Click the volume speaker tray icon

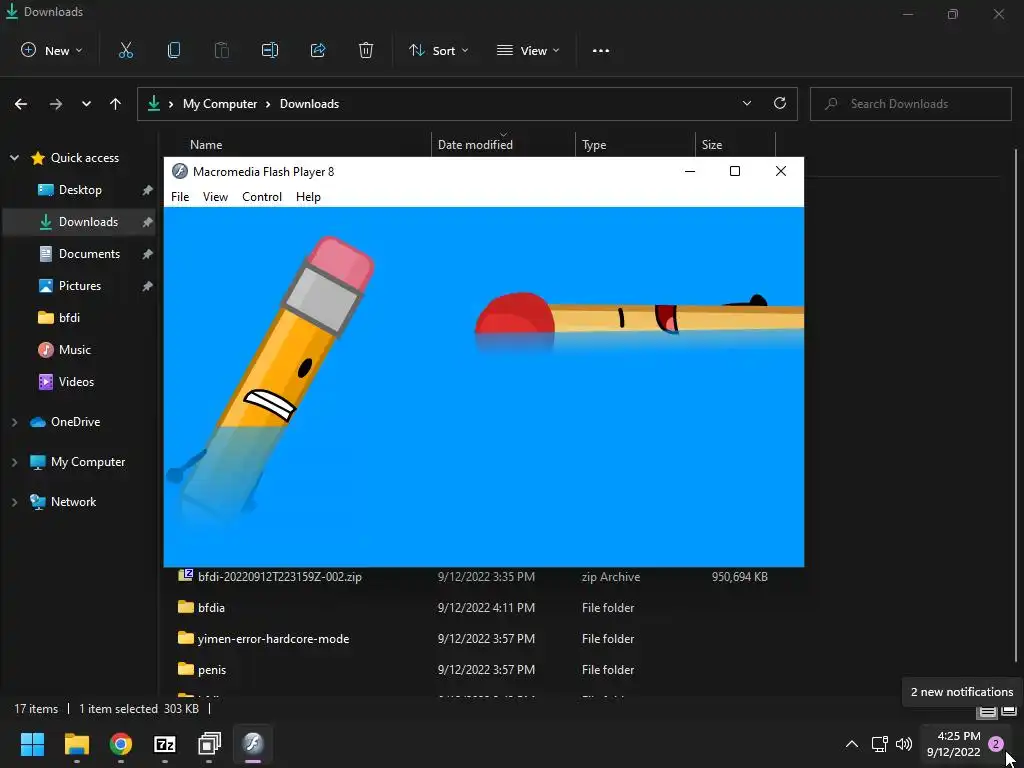click(904, 744)
